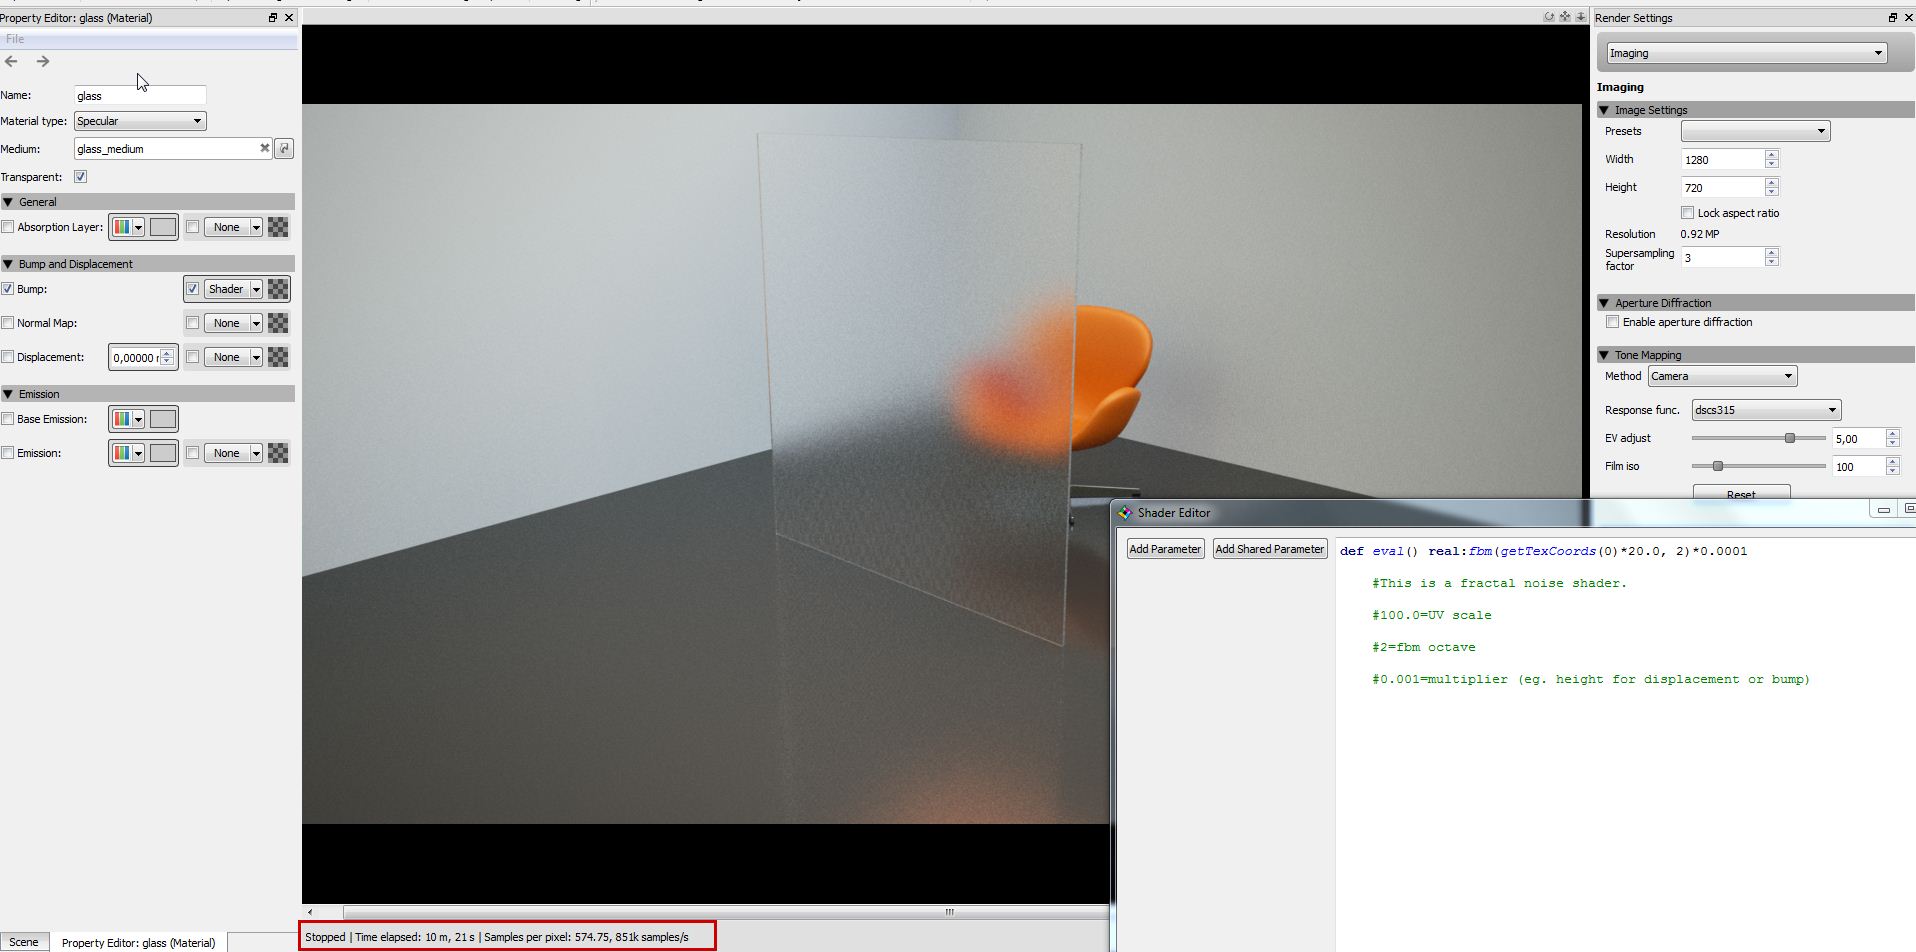Image resolution: width=1916 pixels, height=952 pixels.
Task: Toggle the Transparent checkbox
Action: pyautogui.click(x=81, y=177)
